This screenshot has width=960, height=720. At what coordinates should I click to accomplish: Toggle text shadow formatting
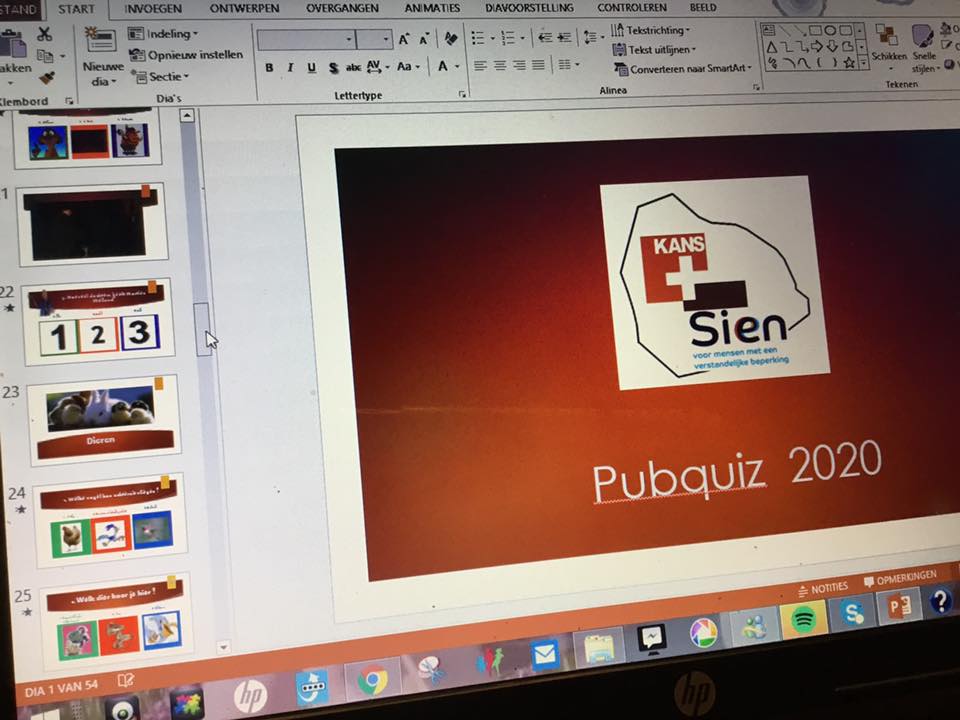tap(333, 68)
